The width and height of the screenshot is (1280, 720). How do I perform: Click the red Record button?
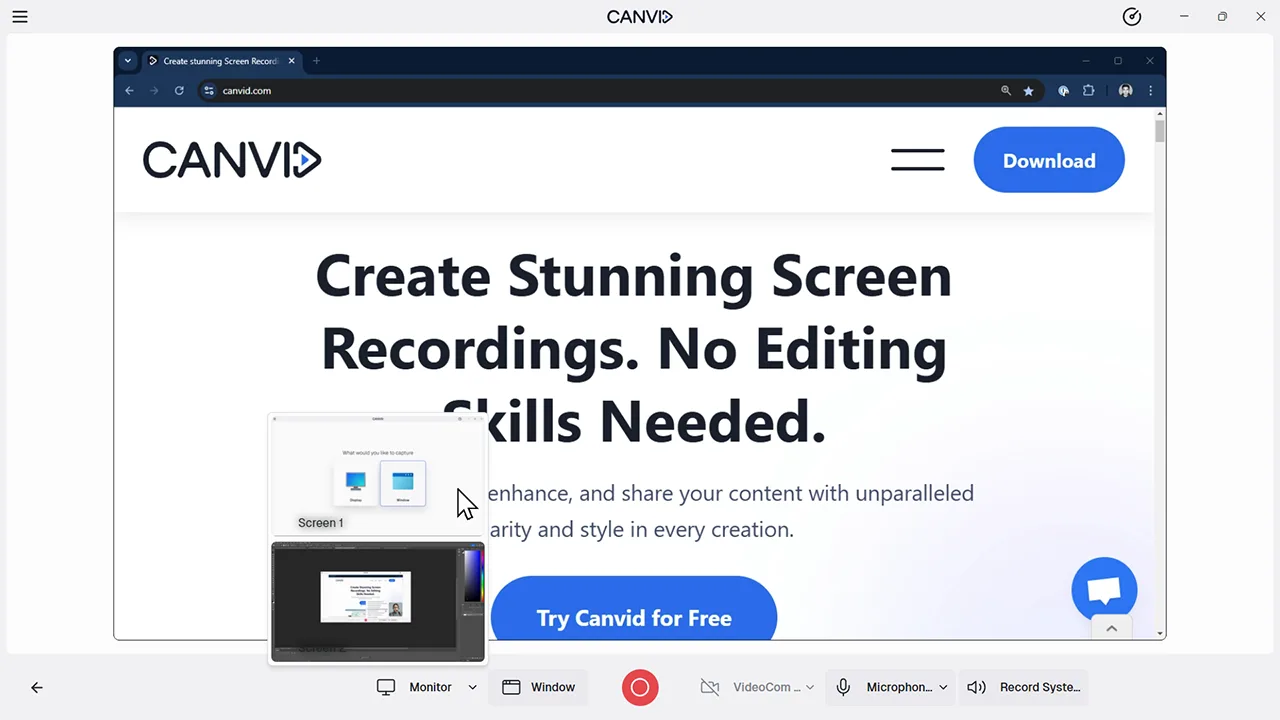tap(640, 687)
